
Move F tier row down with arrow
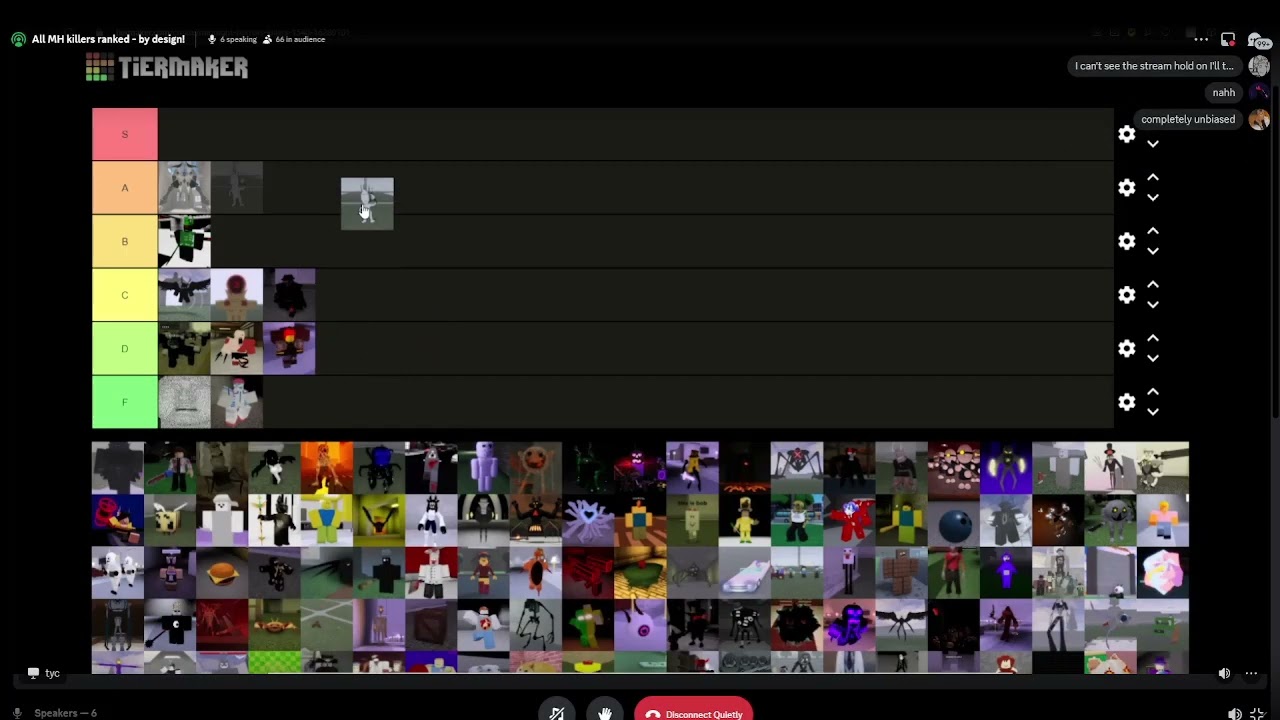tap(1153, 412)
